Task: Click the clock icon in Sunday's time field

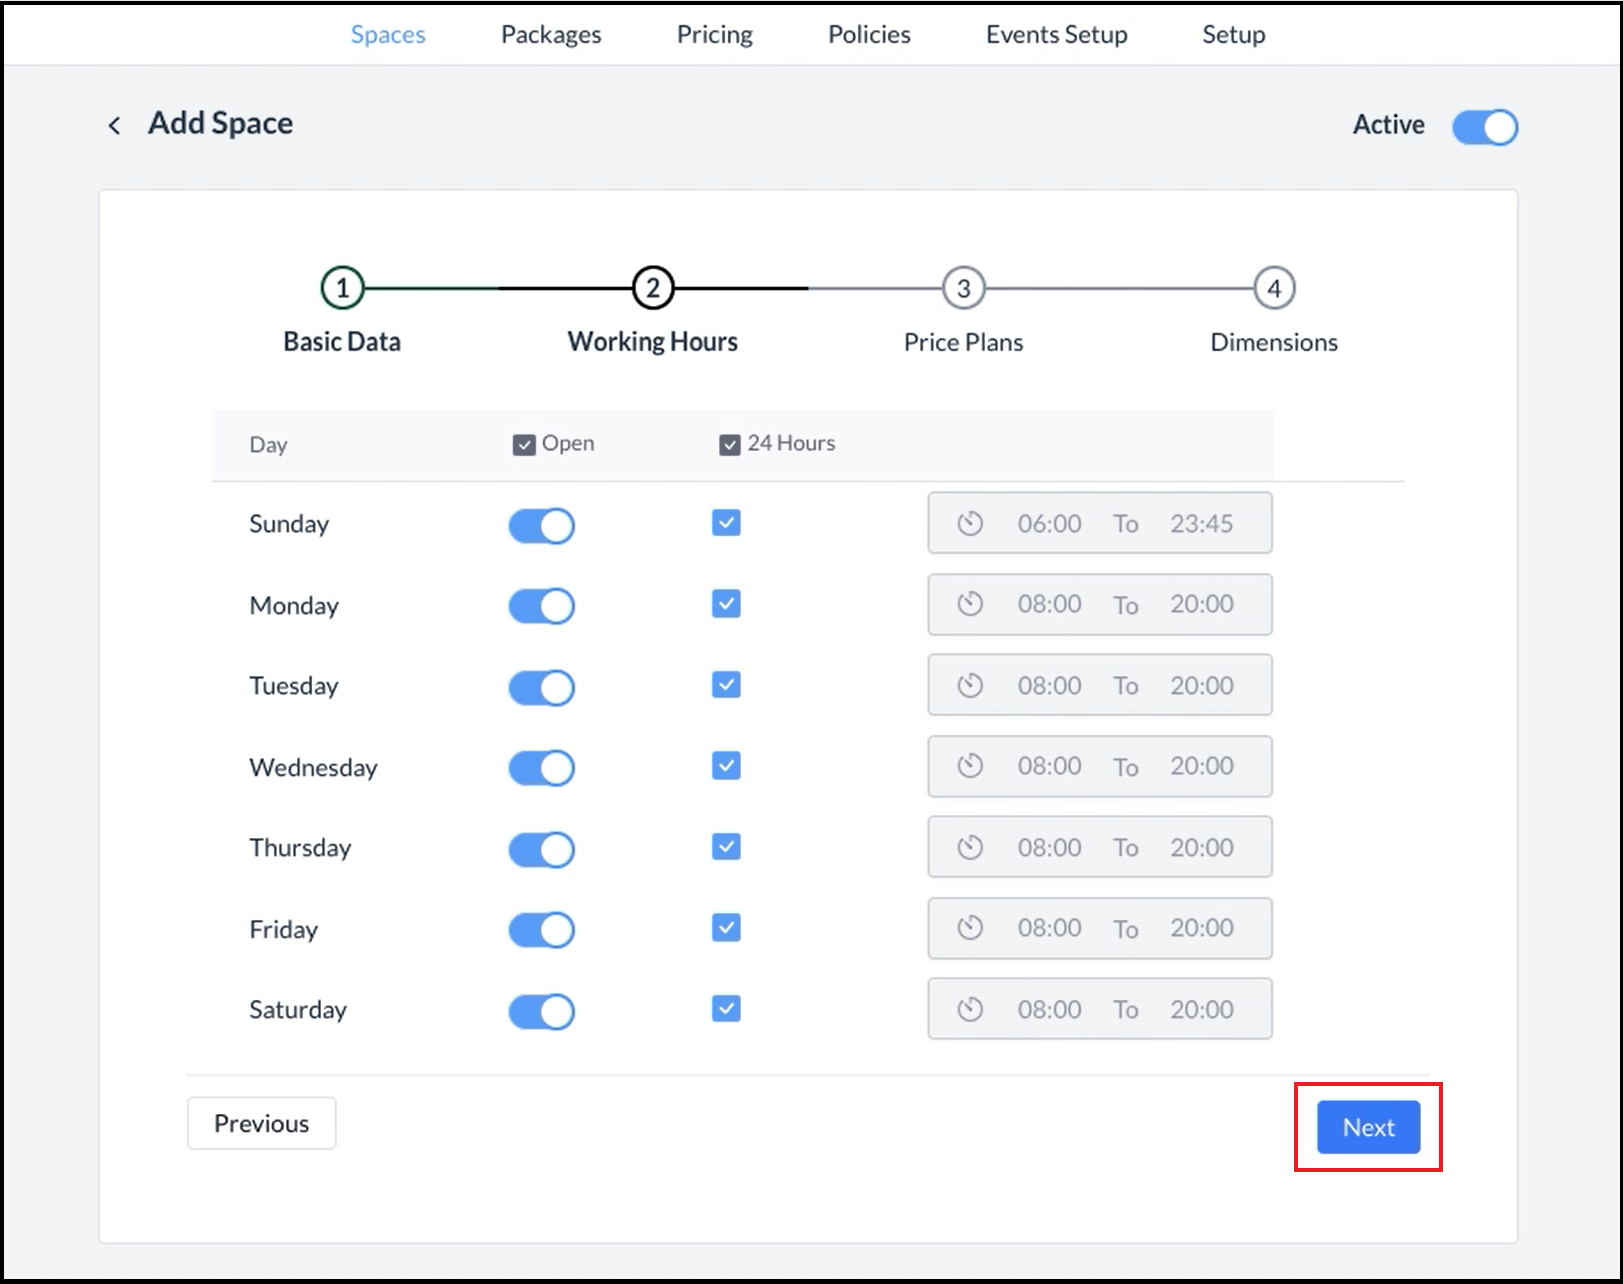Action: [x=969, y=523]
